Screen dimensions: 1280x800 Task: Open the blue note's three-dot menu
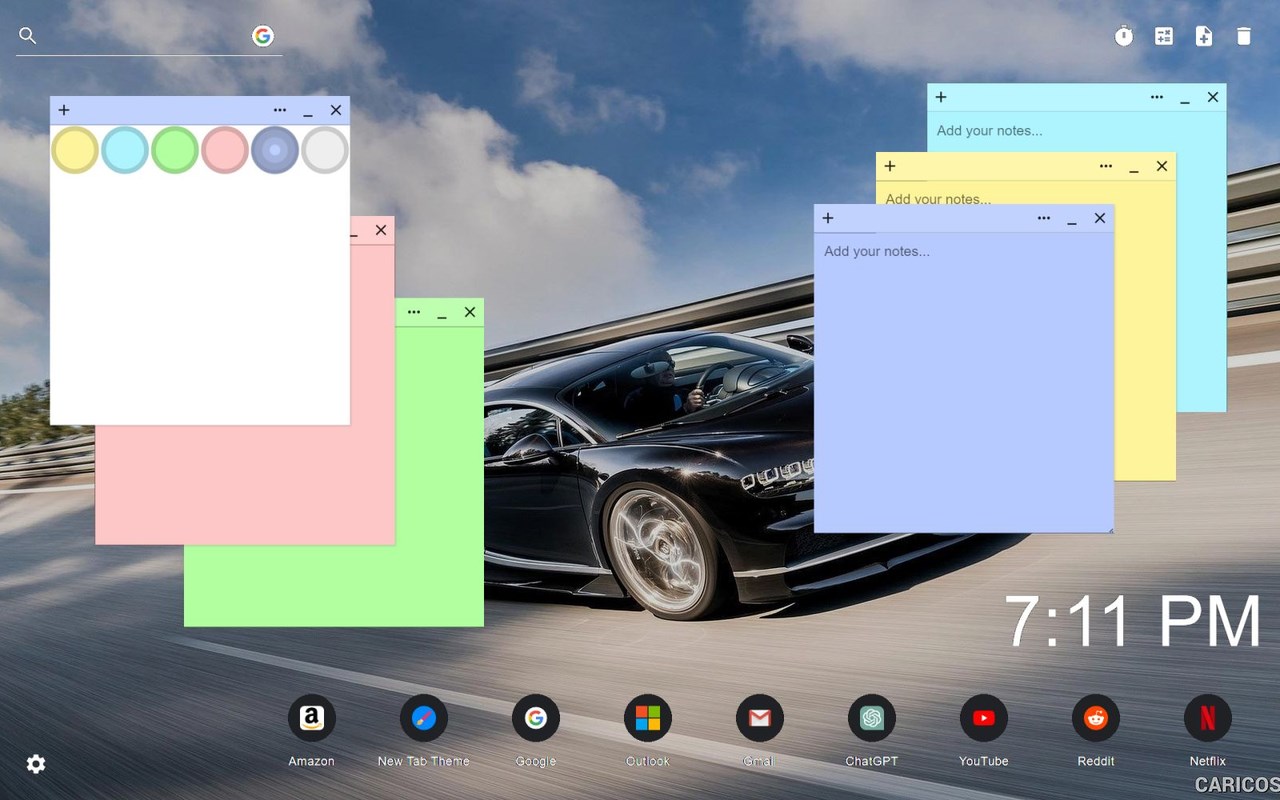tap(1044, 218)
